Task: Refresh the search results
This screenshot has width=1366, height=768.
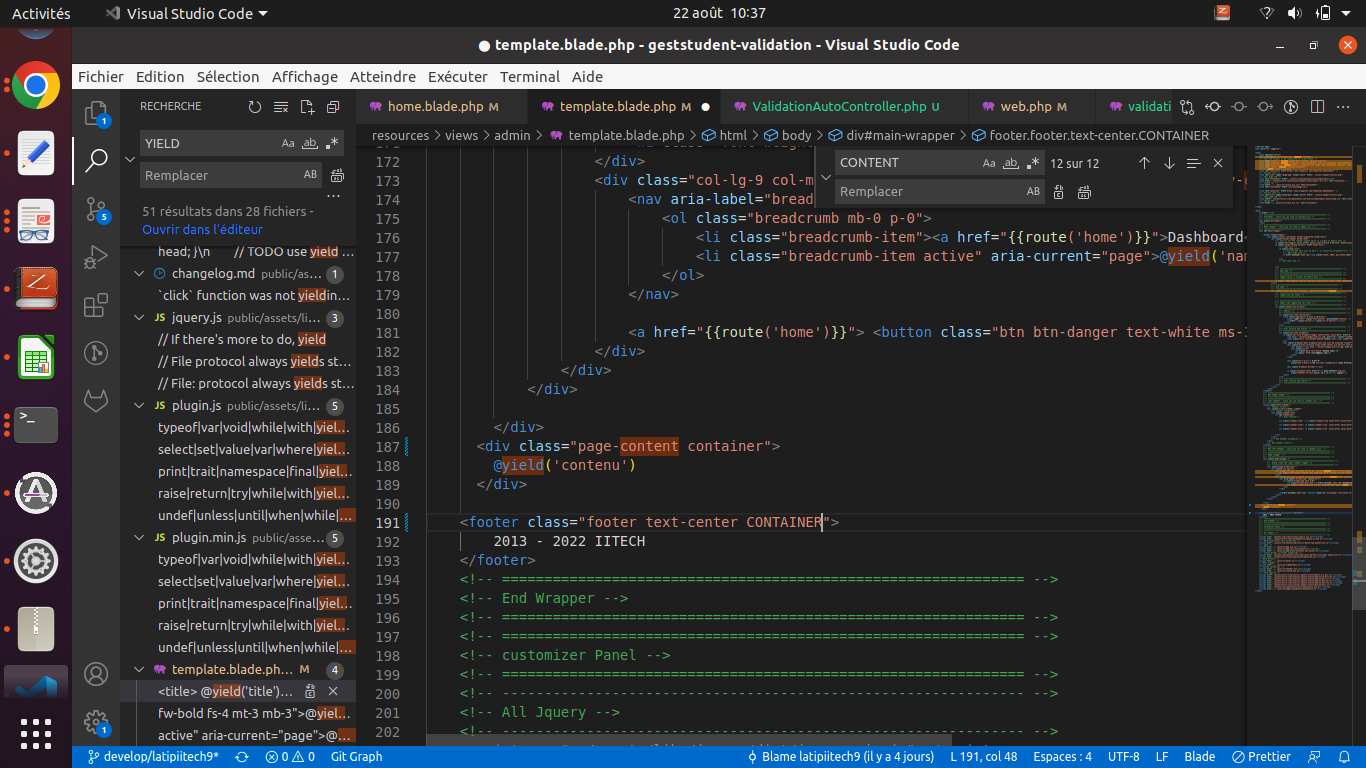Action: tap(255, 107)
